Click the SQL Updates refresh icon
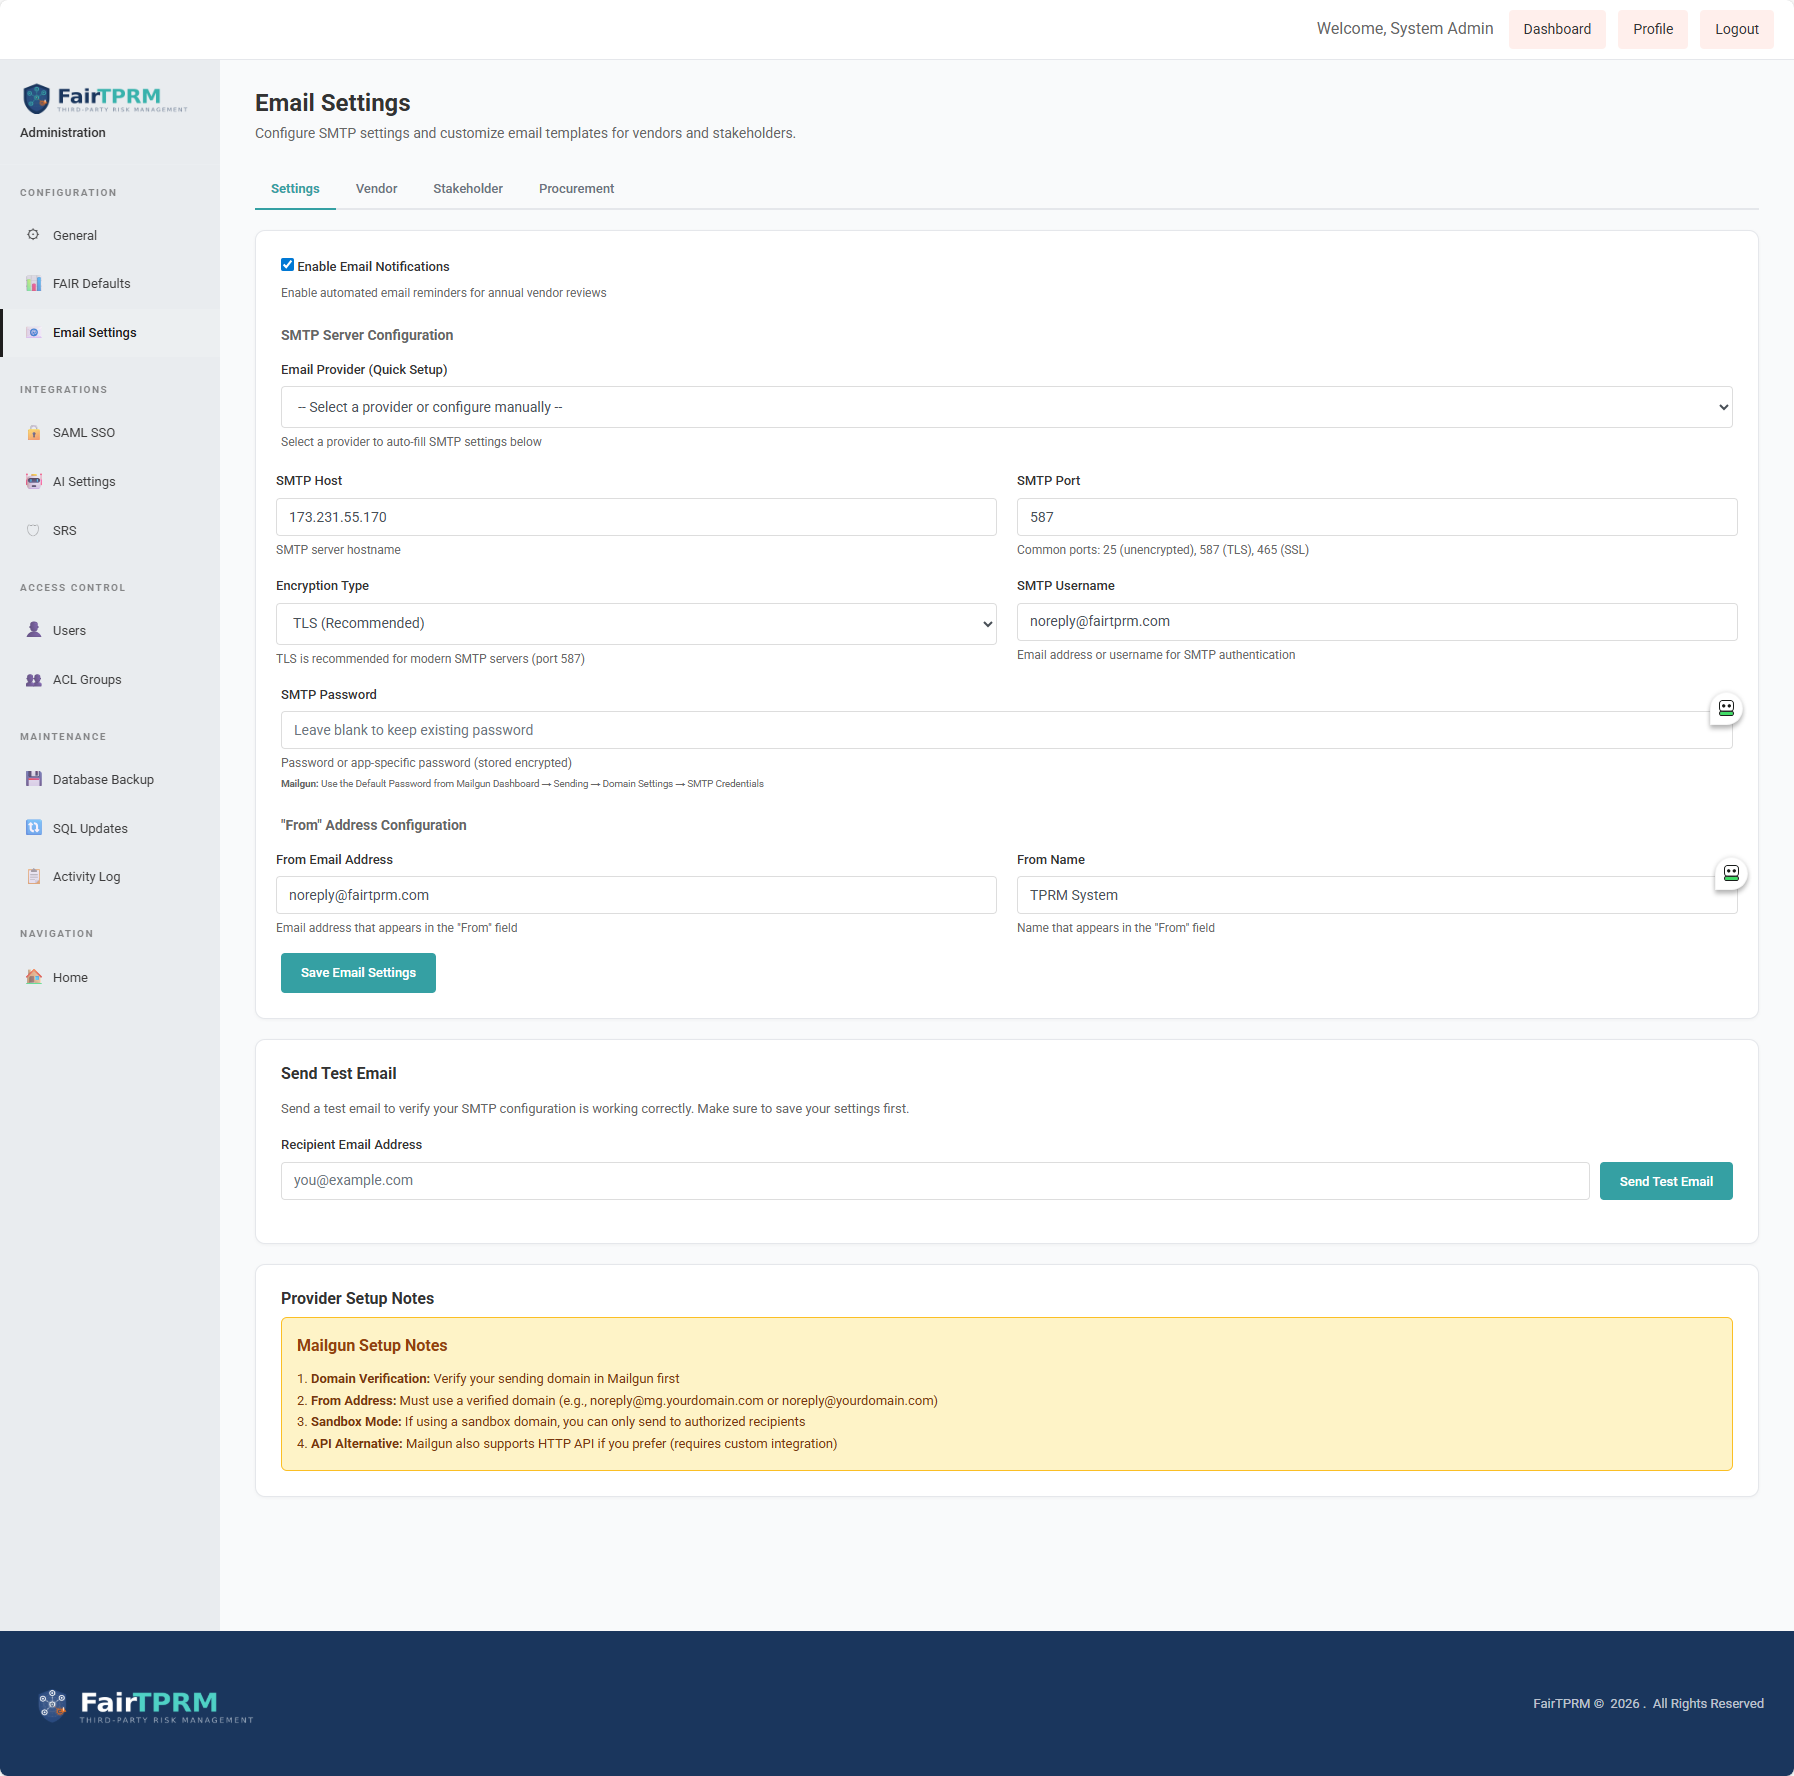Screen dimensions: 1794x1776 [x=33, y=828]
